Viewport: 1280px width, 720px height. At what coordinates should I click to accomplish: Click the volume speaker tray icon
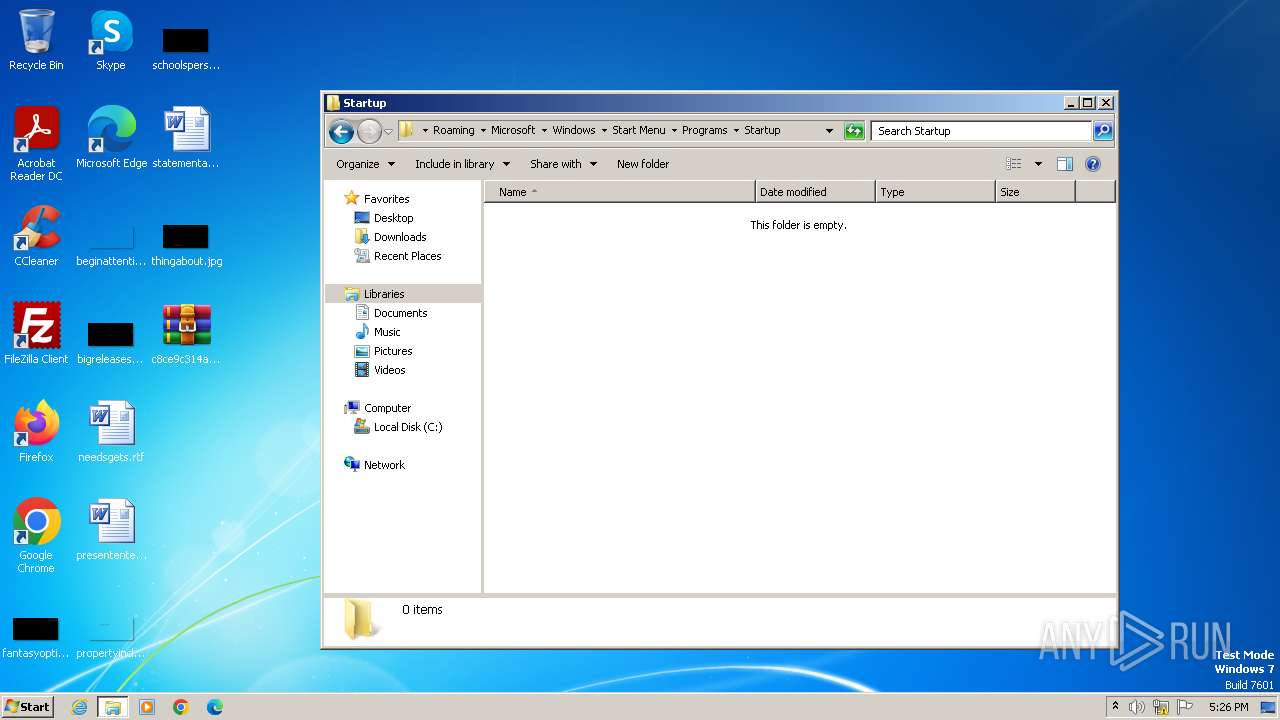(x=1137, y=707)
